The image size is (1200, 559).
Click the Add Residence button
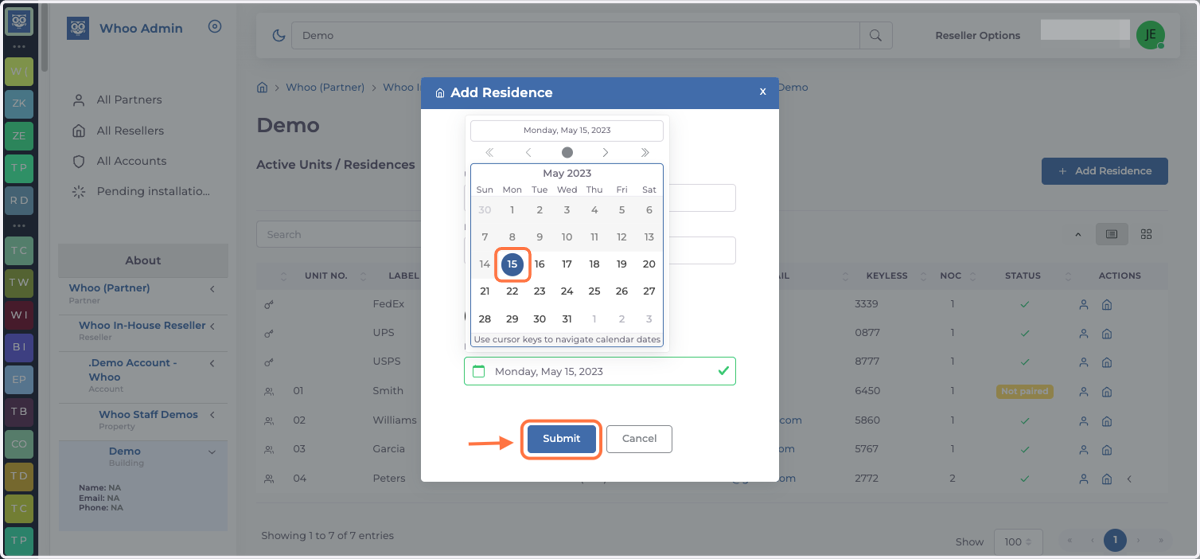coord(1104,171)
